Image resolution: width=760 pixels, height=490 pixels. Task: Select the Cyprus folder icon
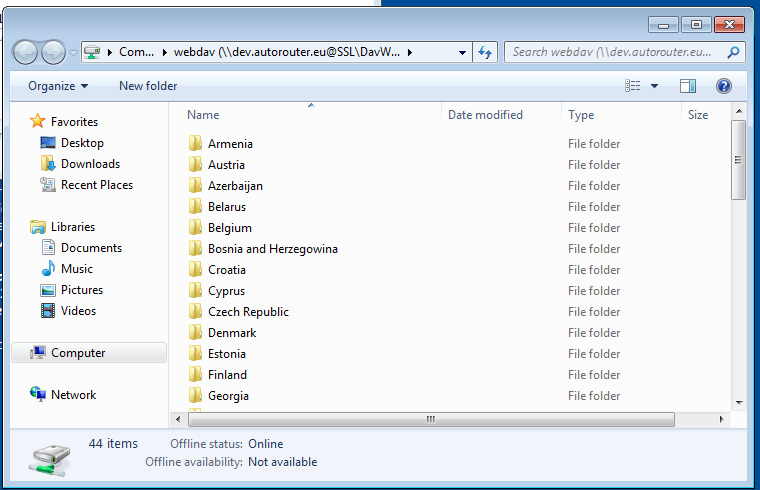pos(195,290)
